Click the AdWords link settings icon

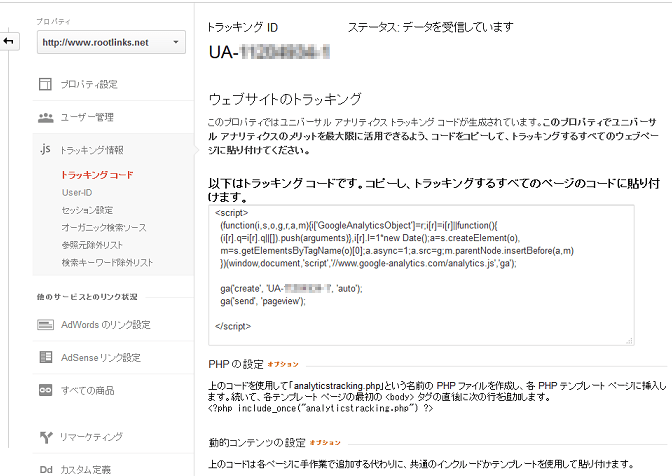pos(45,325)
